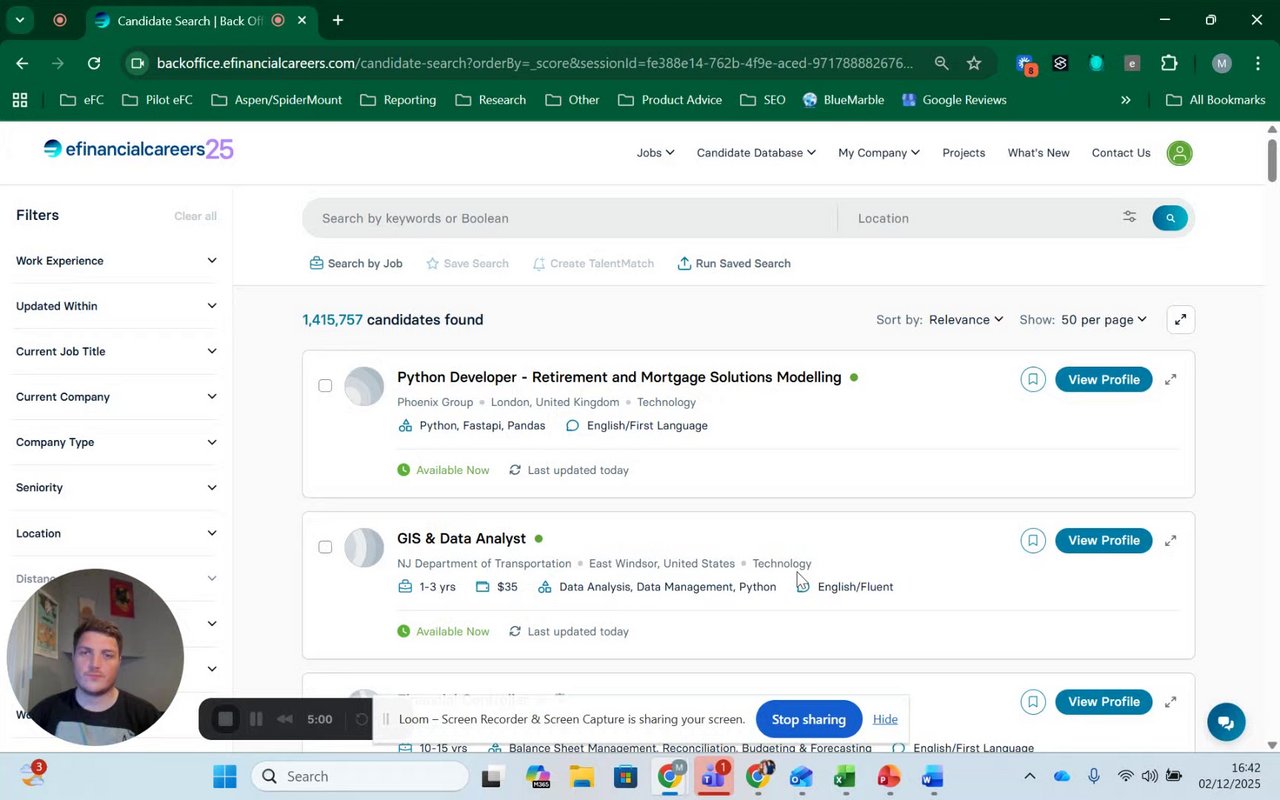Open Chrome extensions puzzle icon

[1169, 63]
